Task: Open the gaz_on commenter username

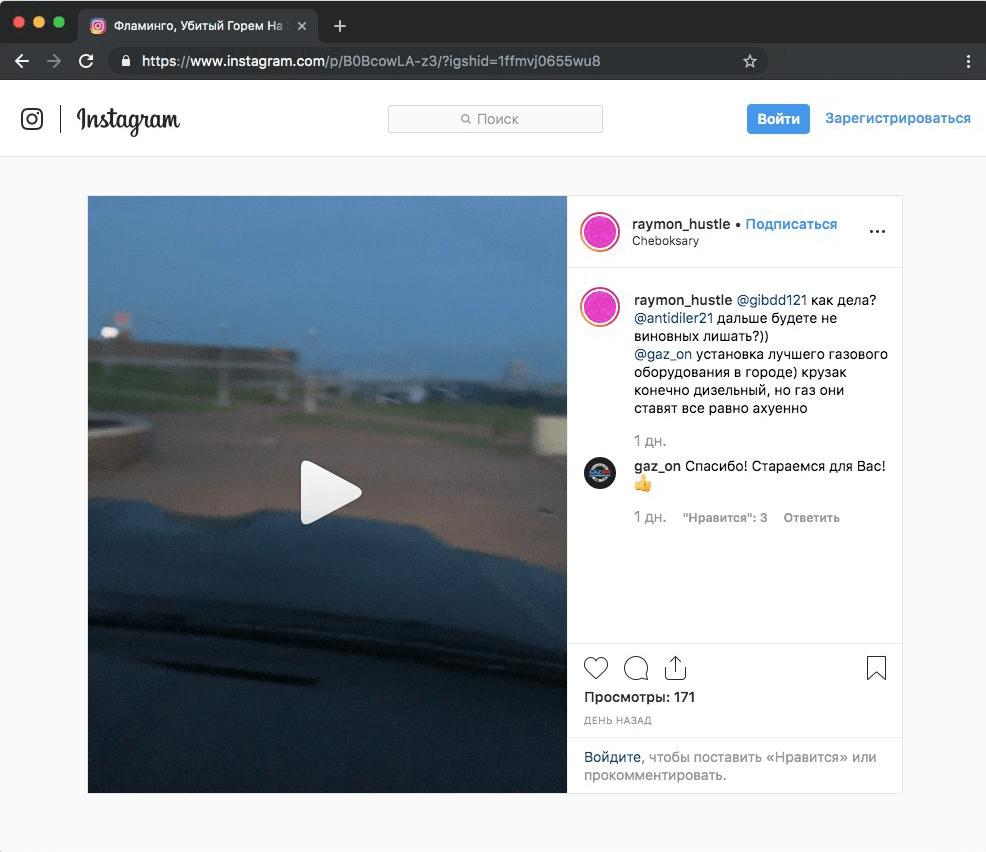Action: (x=657, y=467)
